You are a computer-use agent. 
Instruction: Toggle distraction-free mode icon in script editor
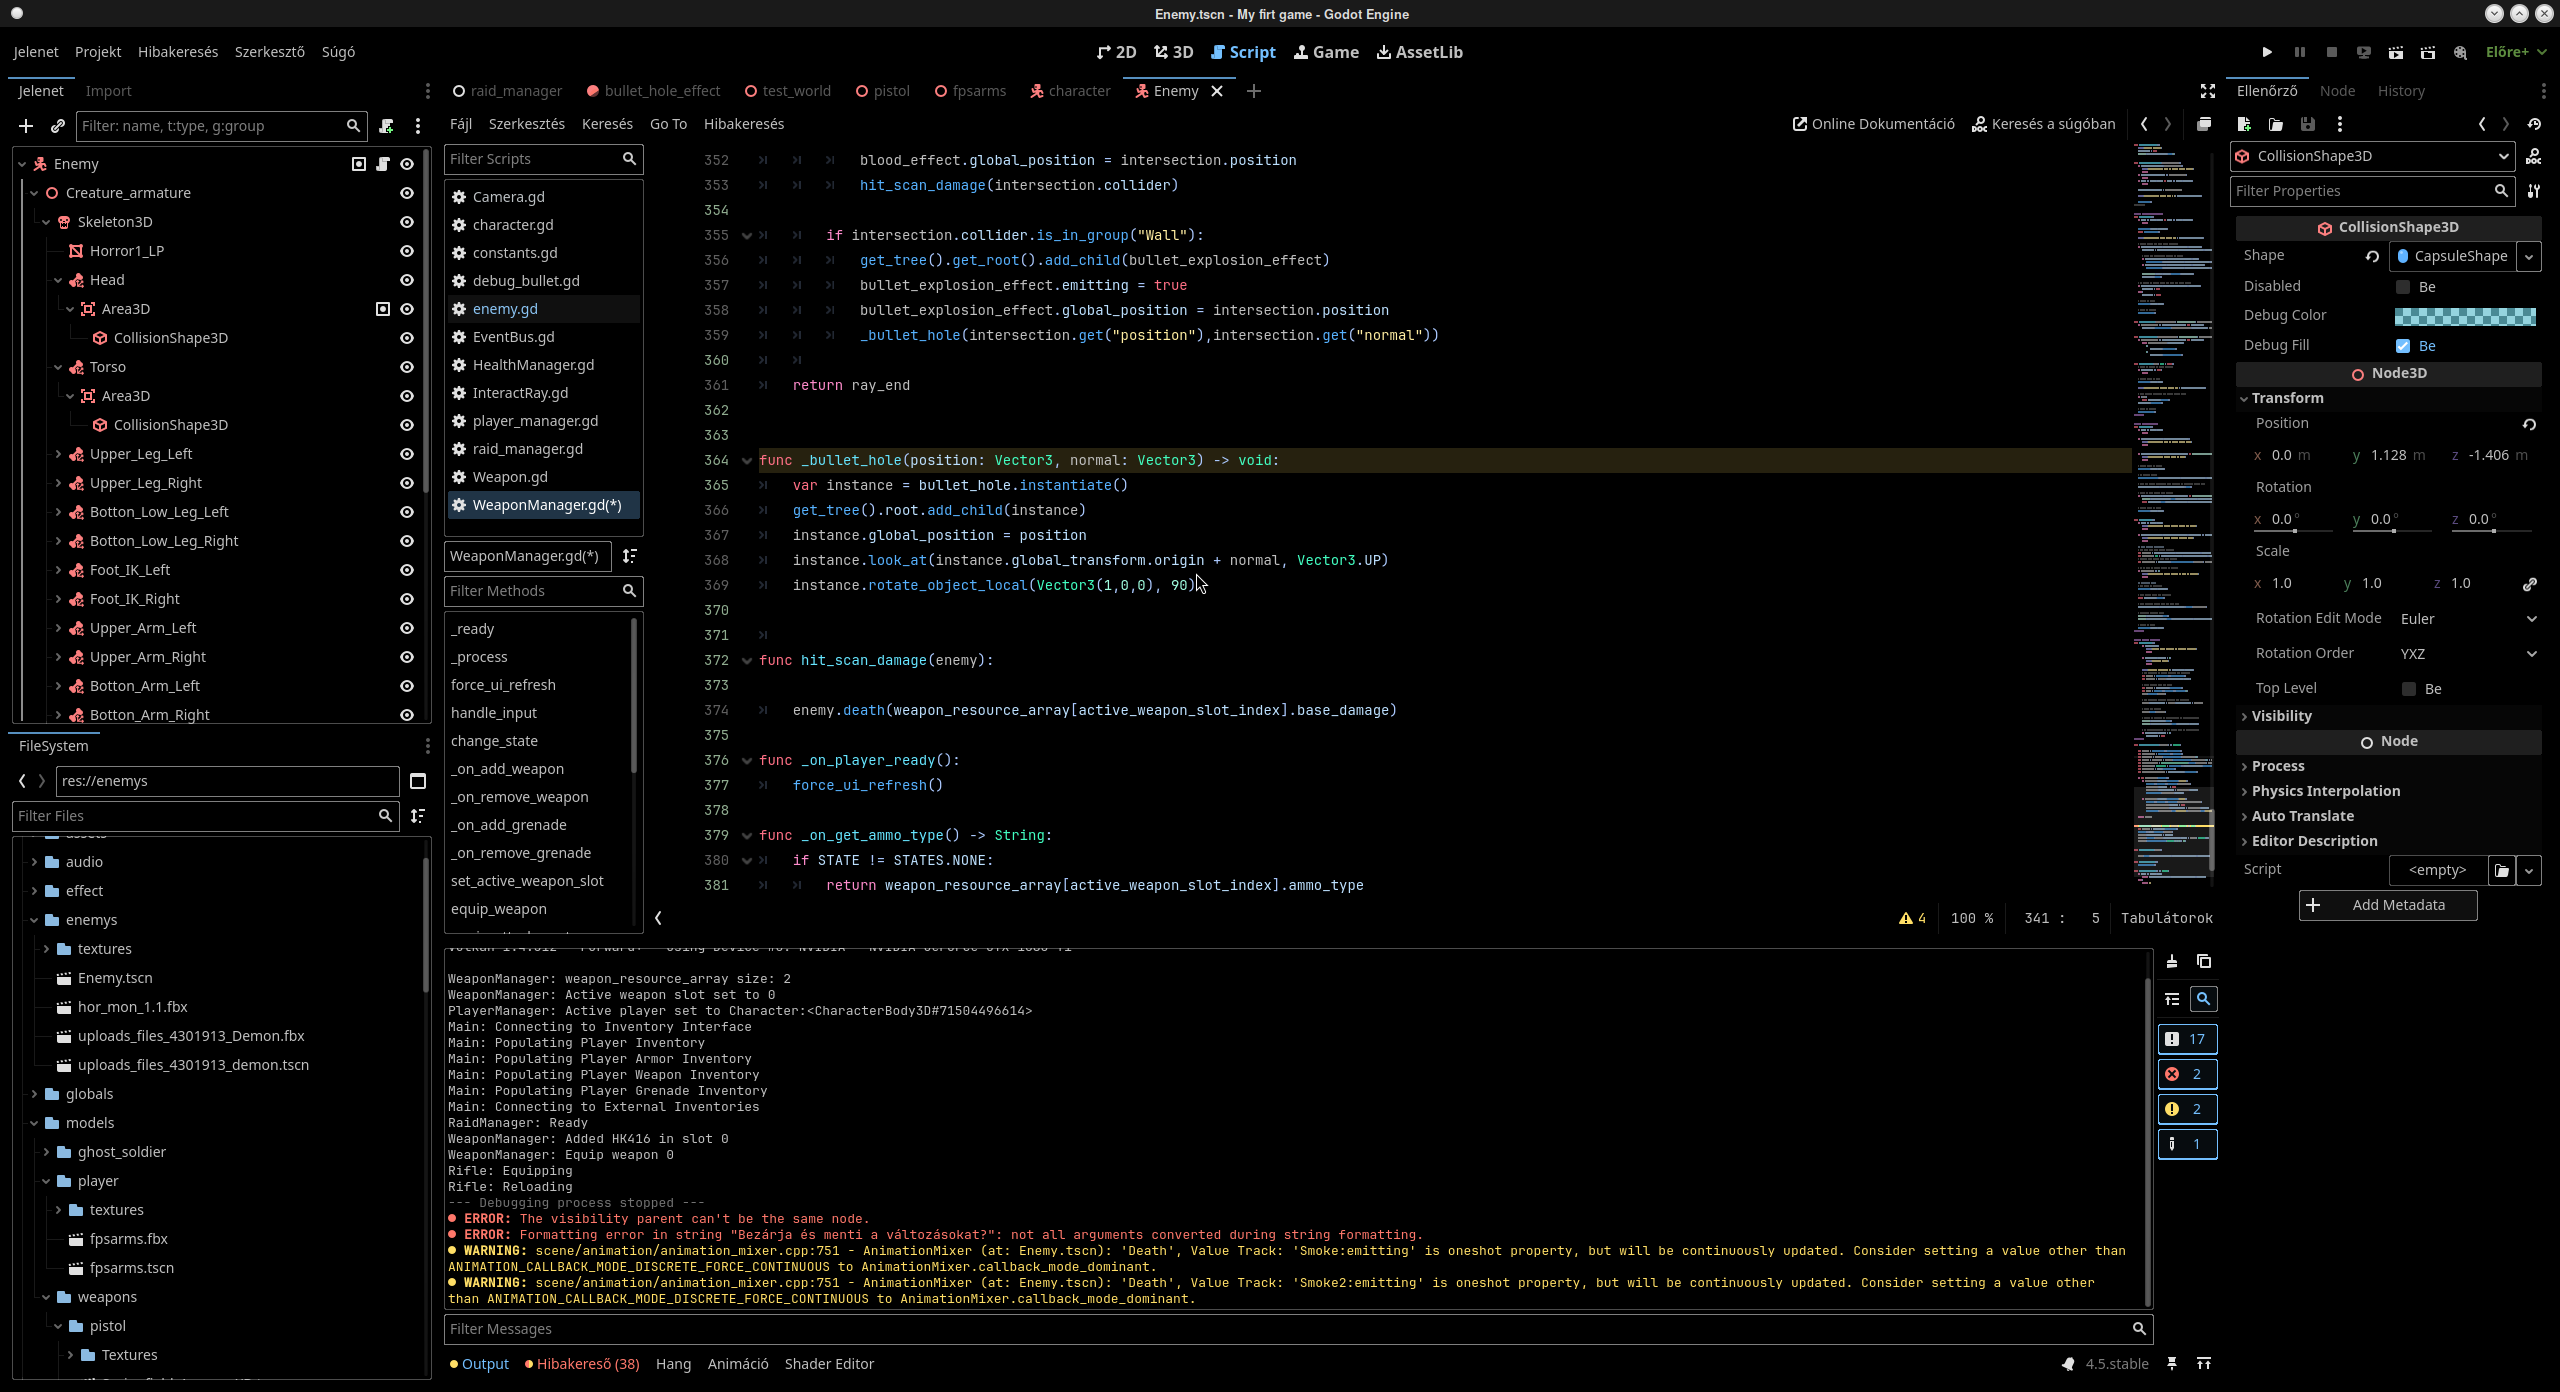point(2208,91)
